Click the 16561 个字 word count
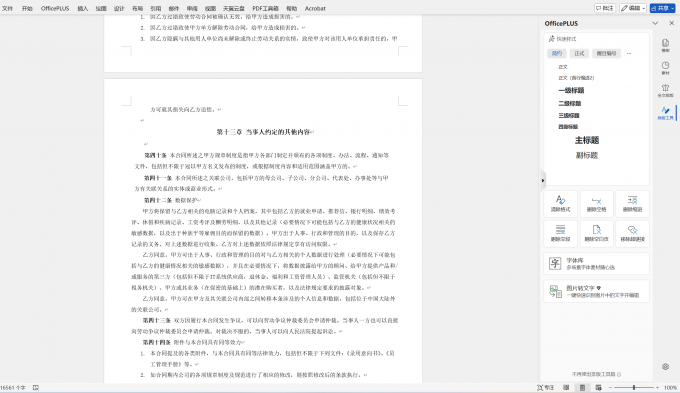Viewport: 680px width, 393px height. (x=13, y=387)
